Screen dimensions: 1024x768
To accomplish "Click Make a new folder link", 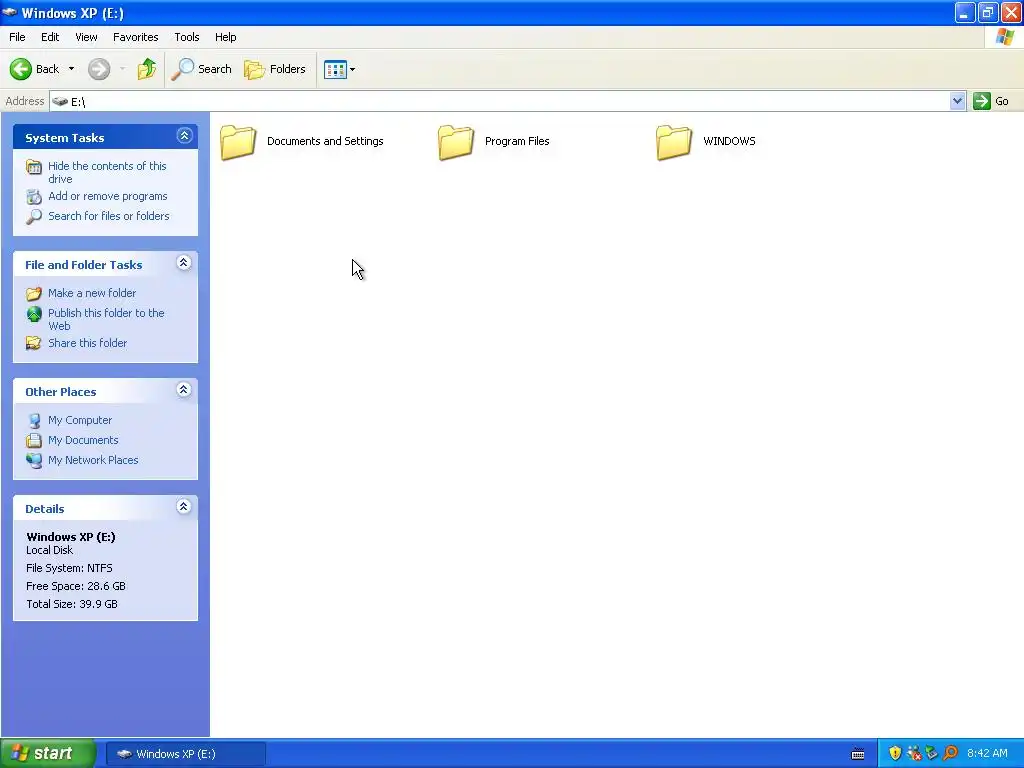I will tap(92, 293).
